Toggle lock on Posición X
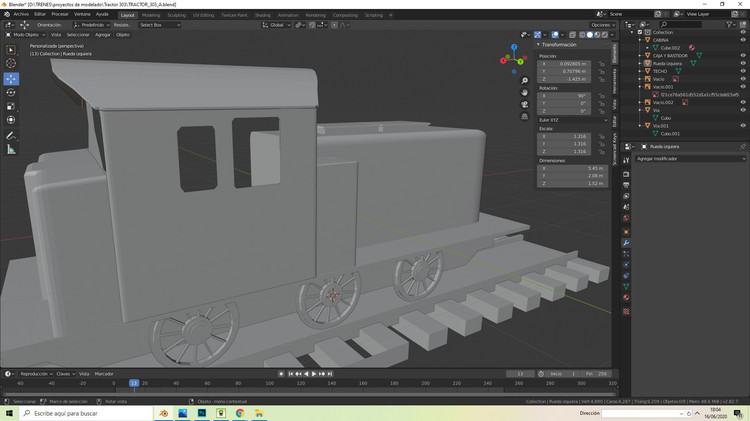Image resolution: width=750 pixels, height=421 pixels. click(x=601, y=64)
